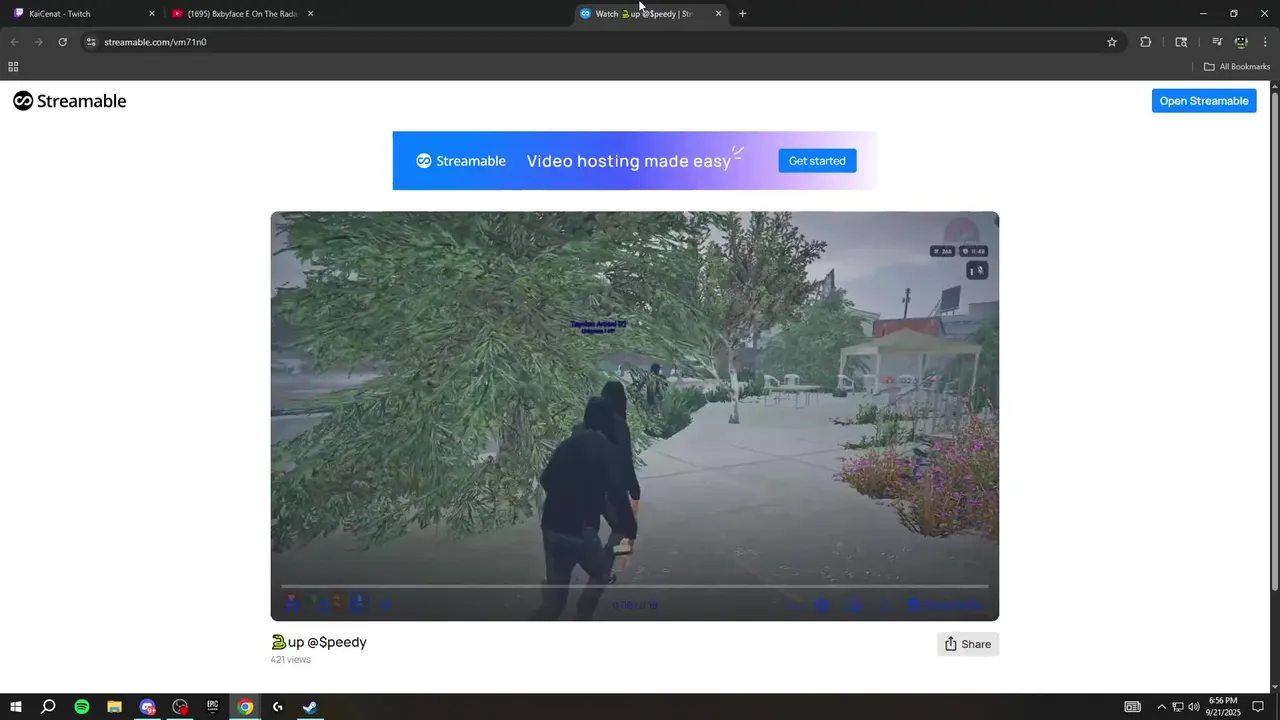Click the browser forward arrow
The width and height of the screenshot is (1280, 720).
click(x=38, y=42)
